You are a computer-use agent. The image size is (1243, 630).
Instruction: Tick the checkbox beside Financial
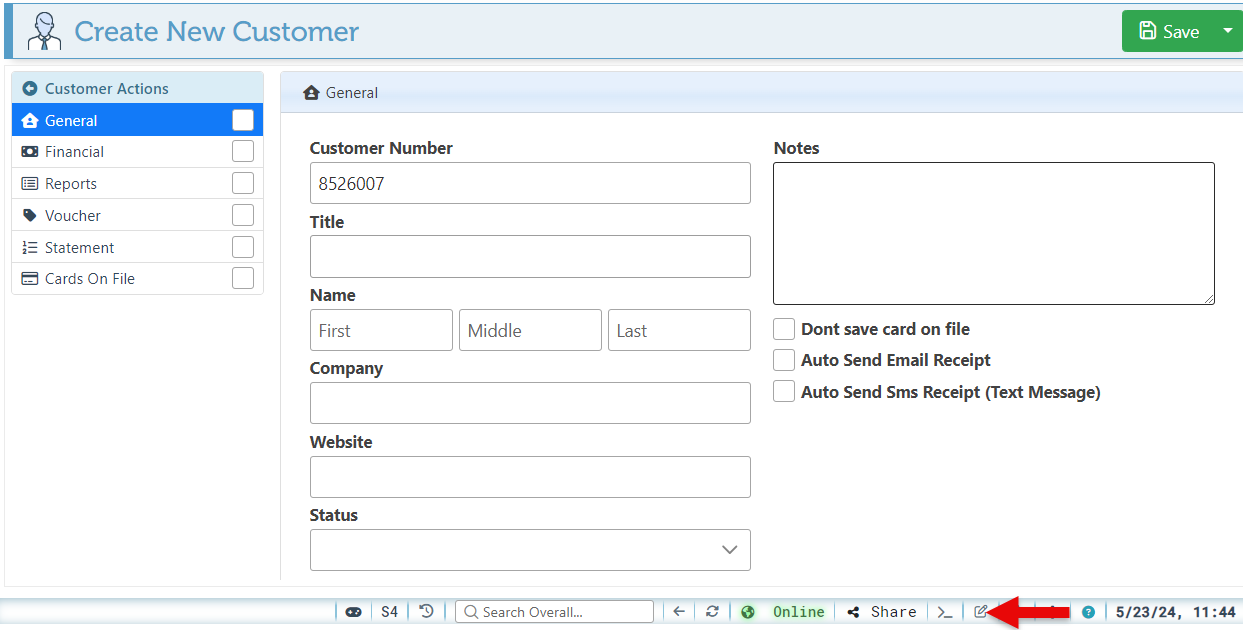coord(243,152)
